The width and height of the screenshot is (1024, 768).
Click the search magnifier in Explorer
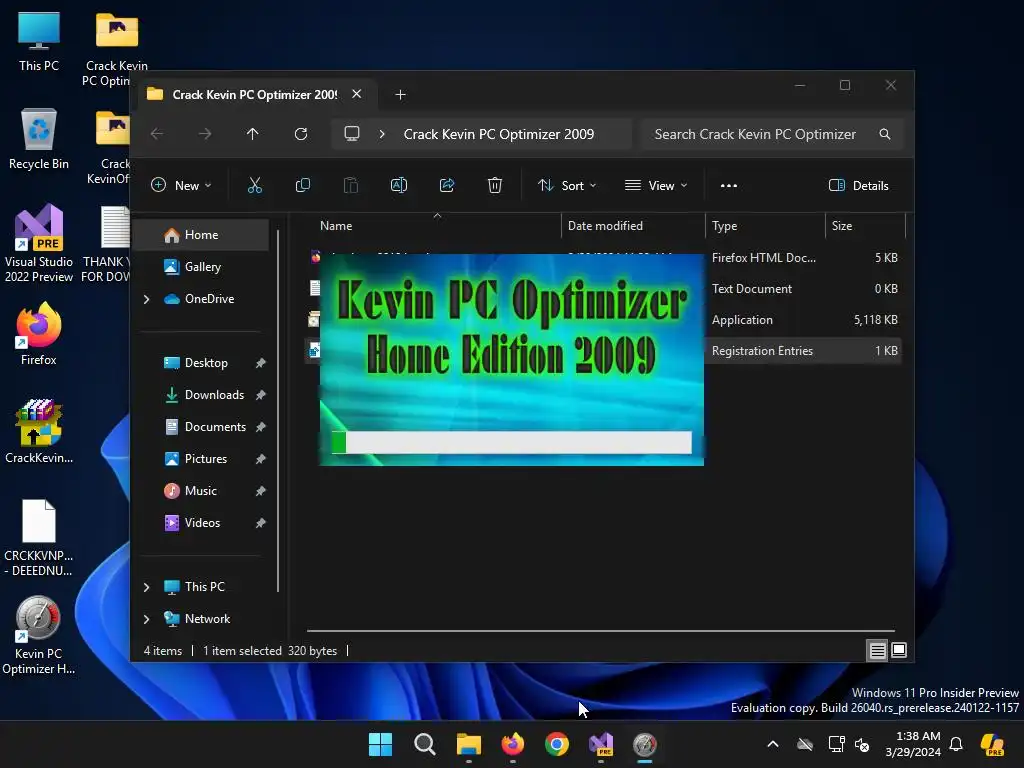(885, 134)
